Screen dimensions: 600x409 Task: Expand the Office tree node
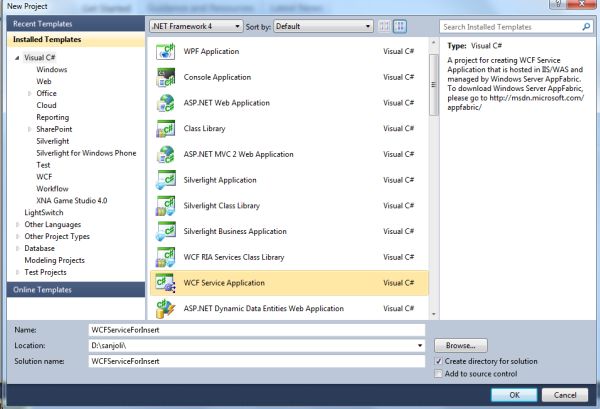29,93
